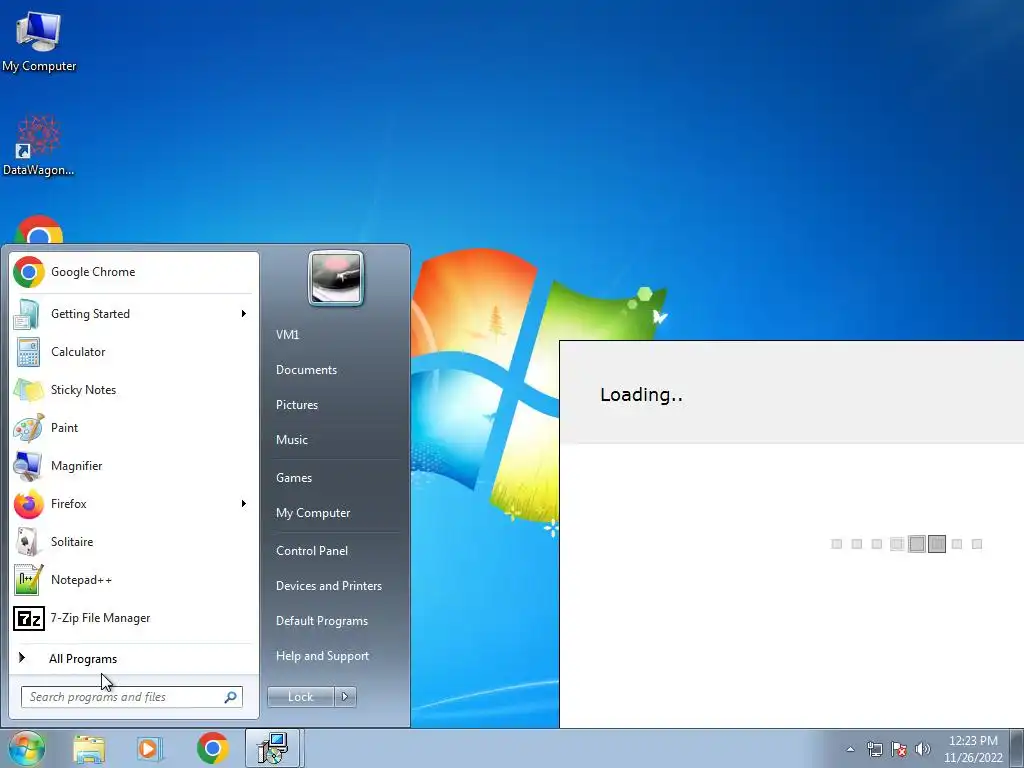Image resolution: width=1024 pixels, height=768 pixels.
Task: Open Chrome from the taskbar
Action: [x=212, y=748]
